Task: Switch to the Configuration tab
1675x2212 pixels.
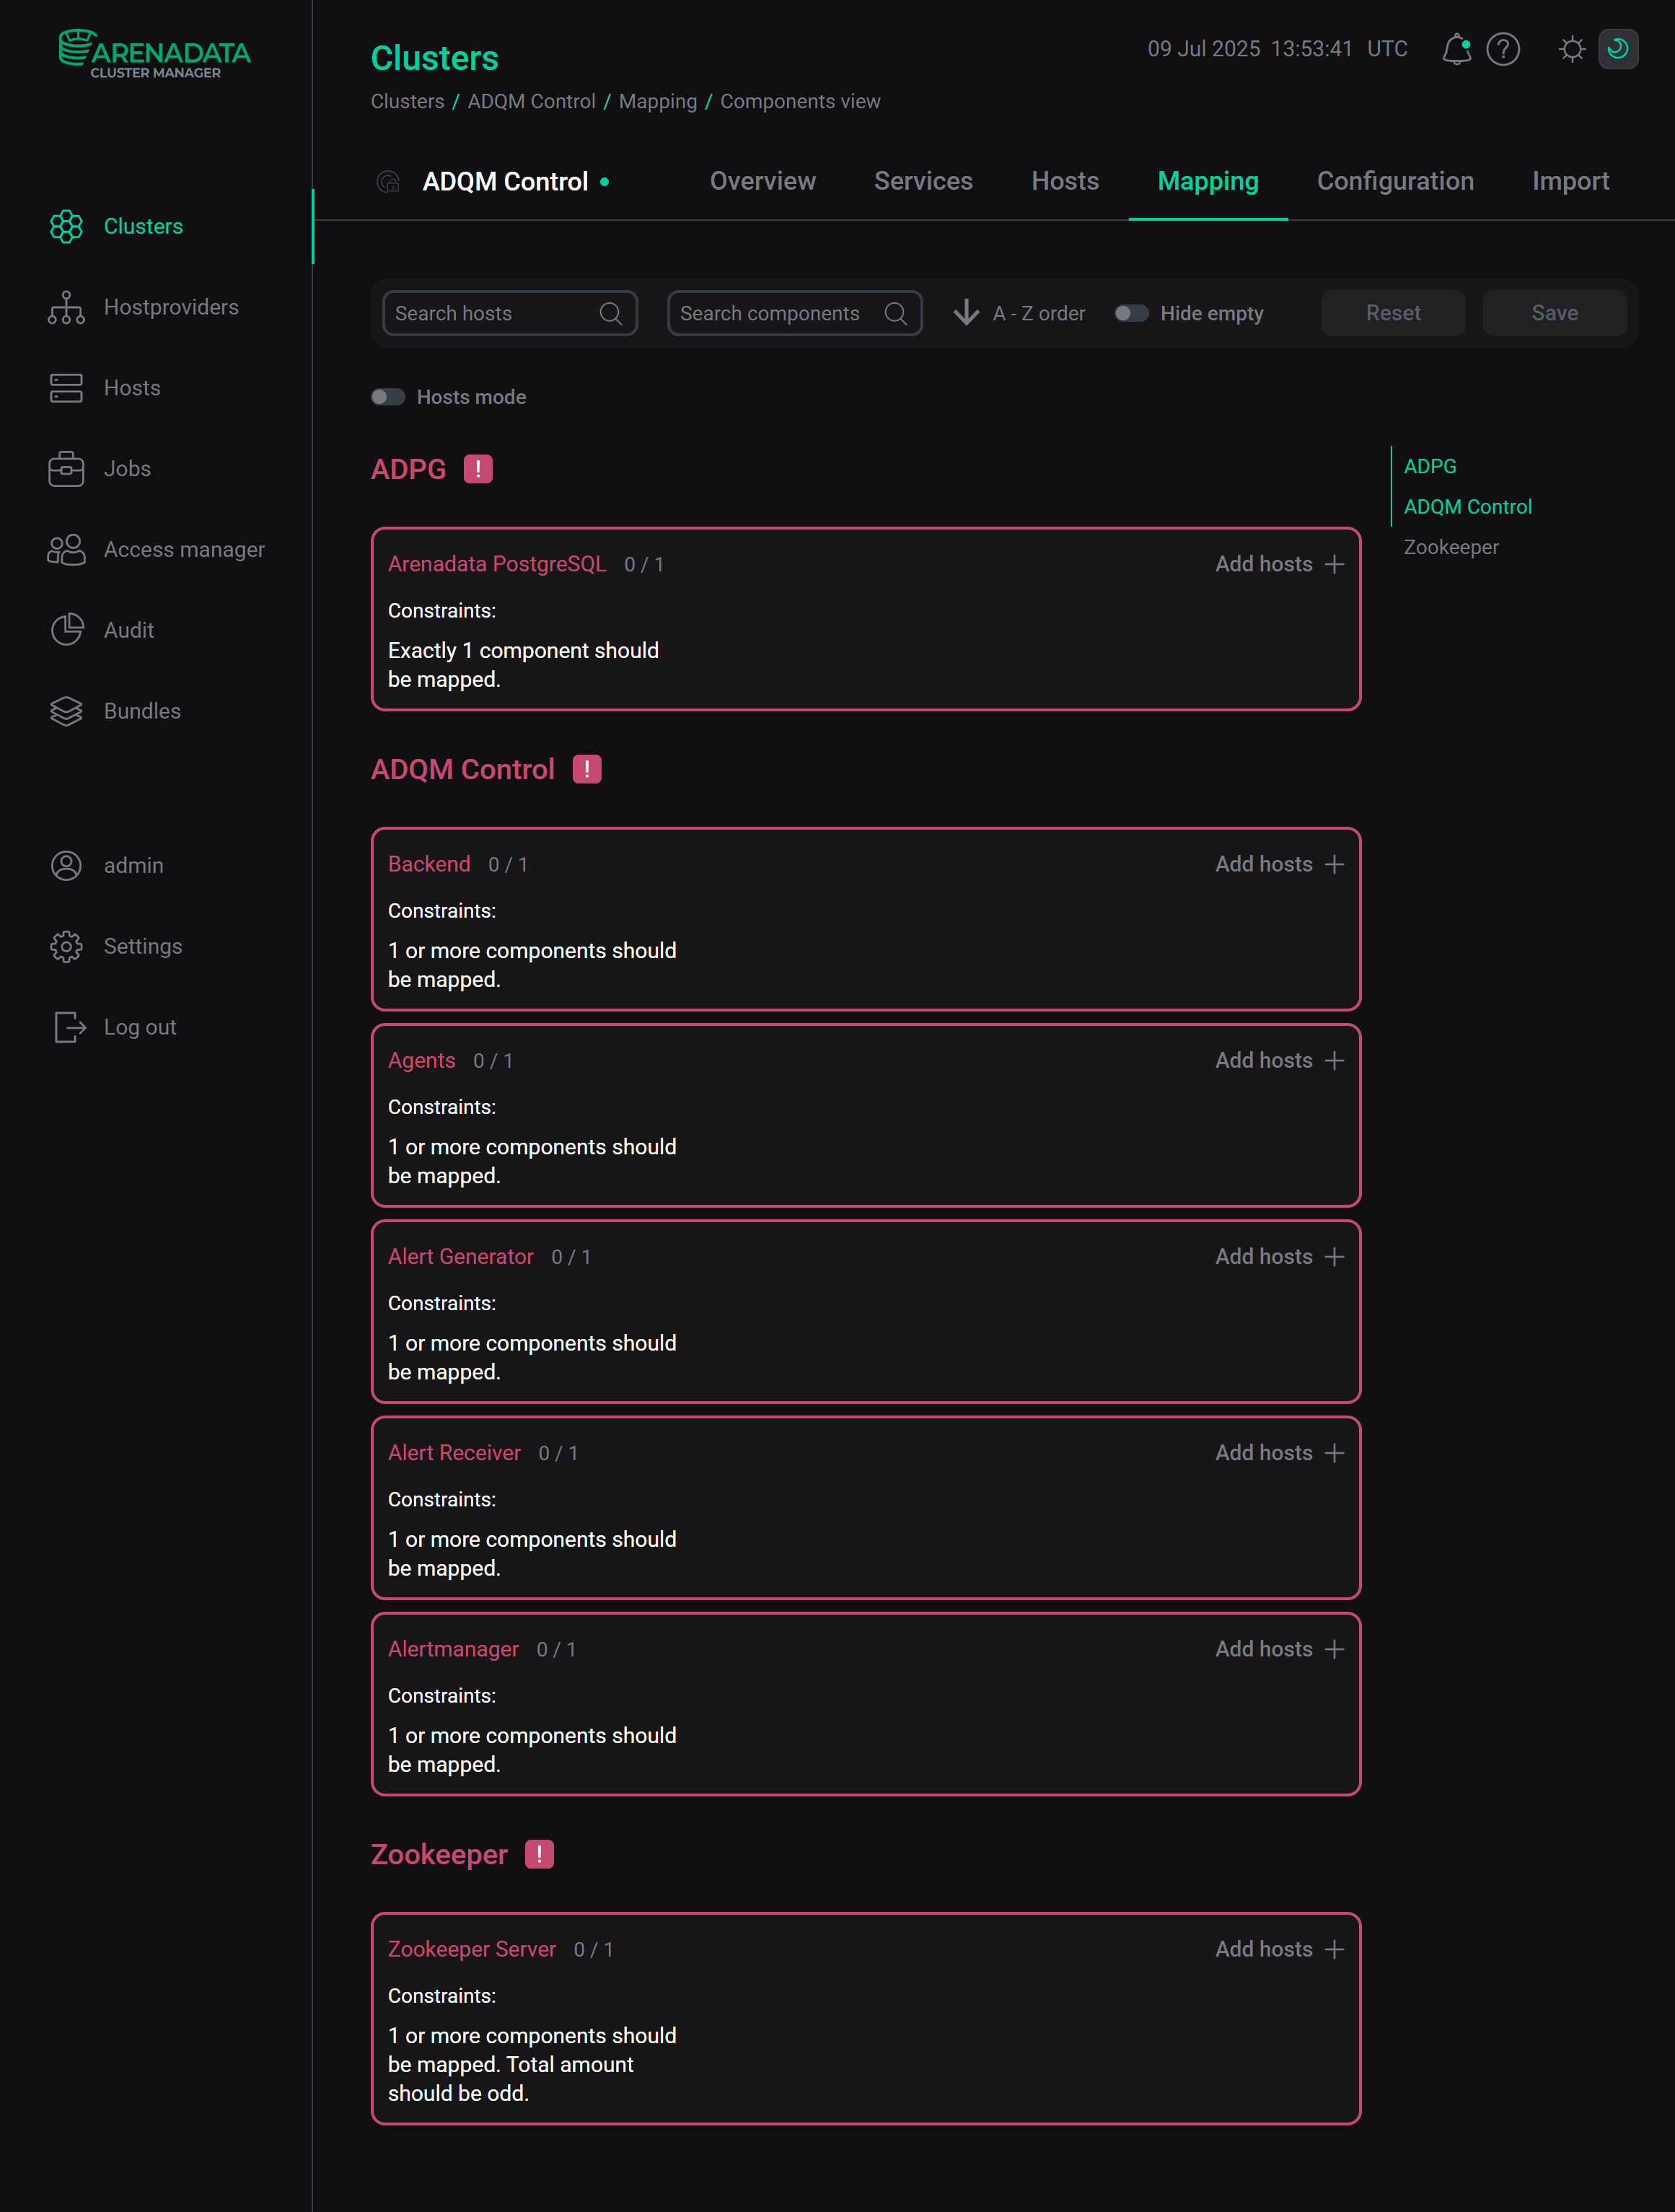Action: (1395, 181)
